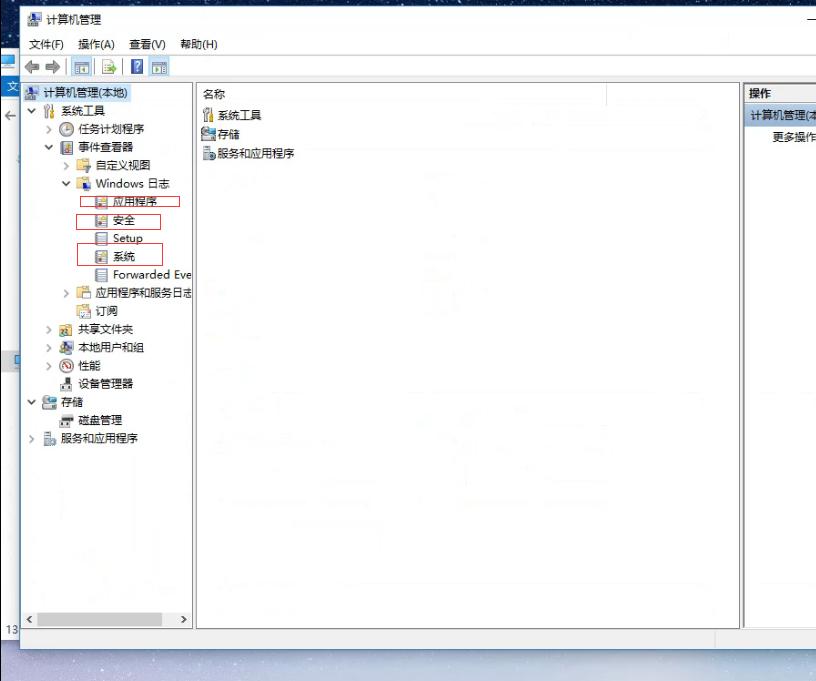Expand the 性能 node
816x681 pixels.
click(48, 366)
